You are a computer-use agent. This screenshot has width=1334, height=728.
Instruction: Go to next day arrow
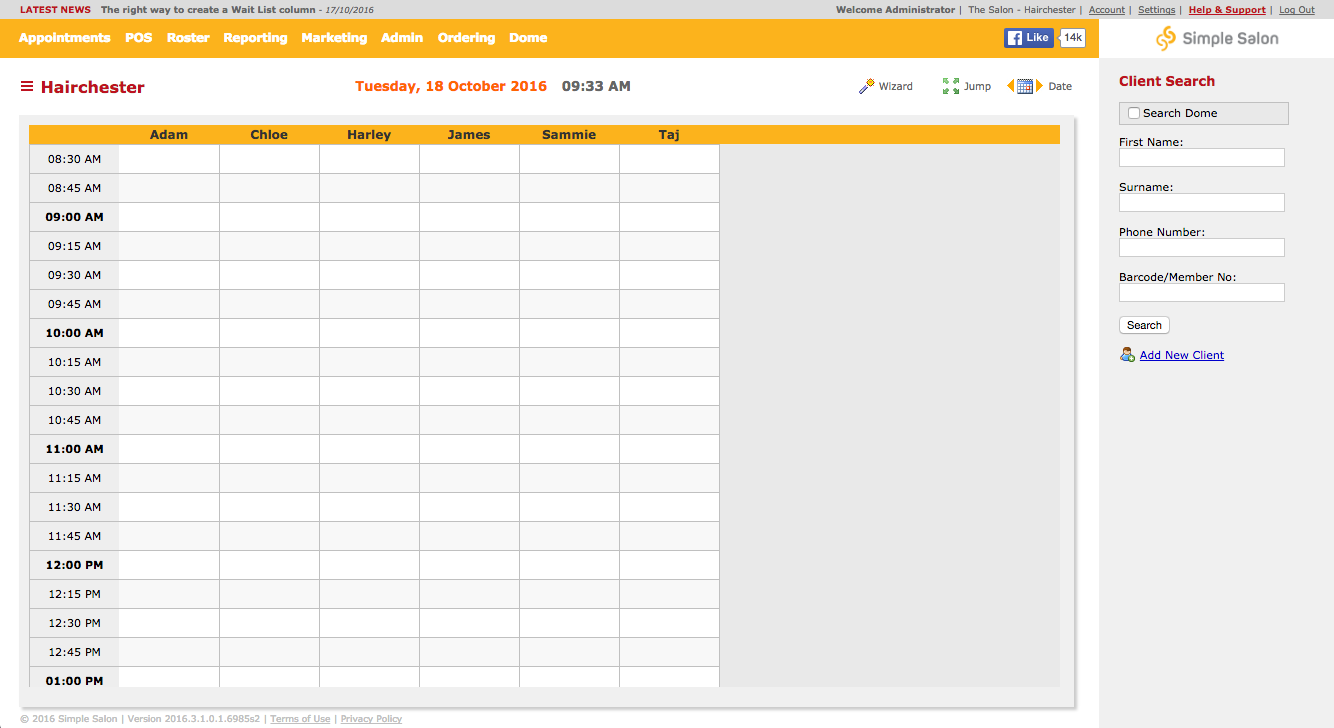click(1039, 86)
